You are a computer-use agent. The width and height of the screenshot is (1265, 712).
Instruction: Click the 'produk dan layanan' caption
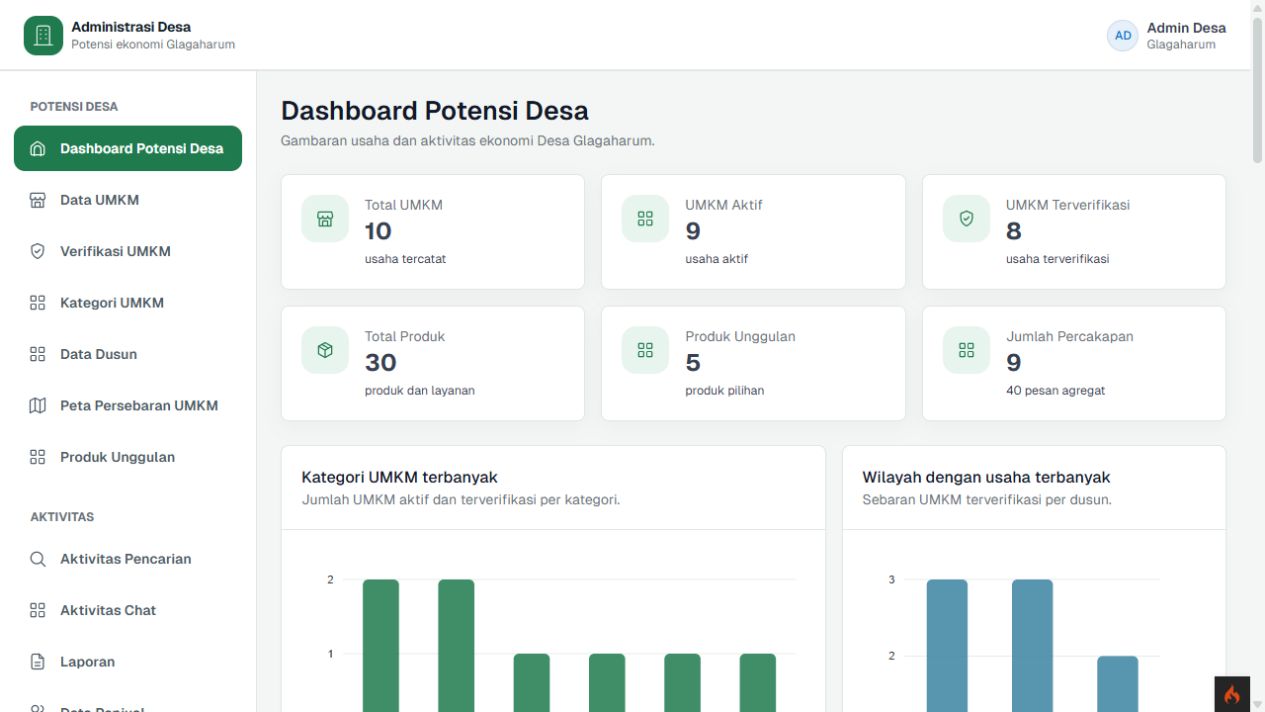(x=420, y=391)
